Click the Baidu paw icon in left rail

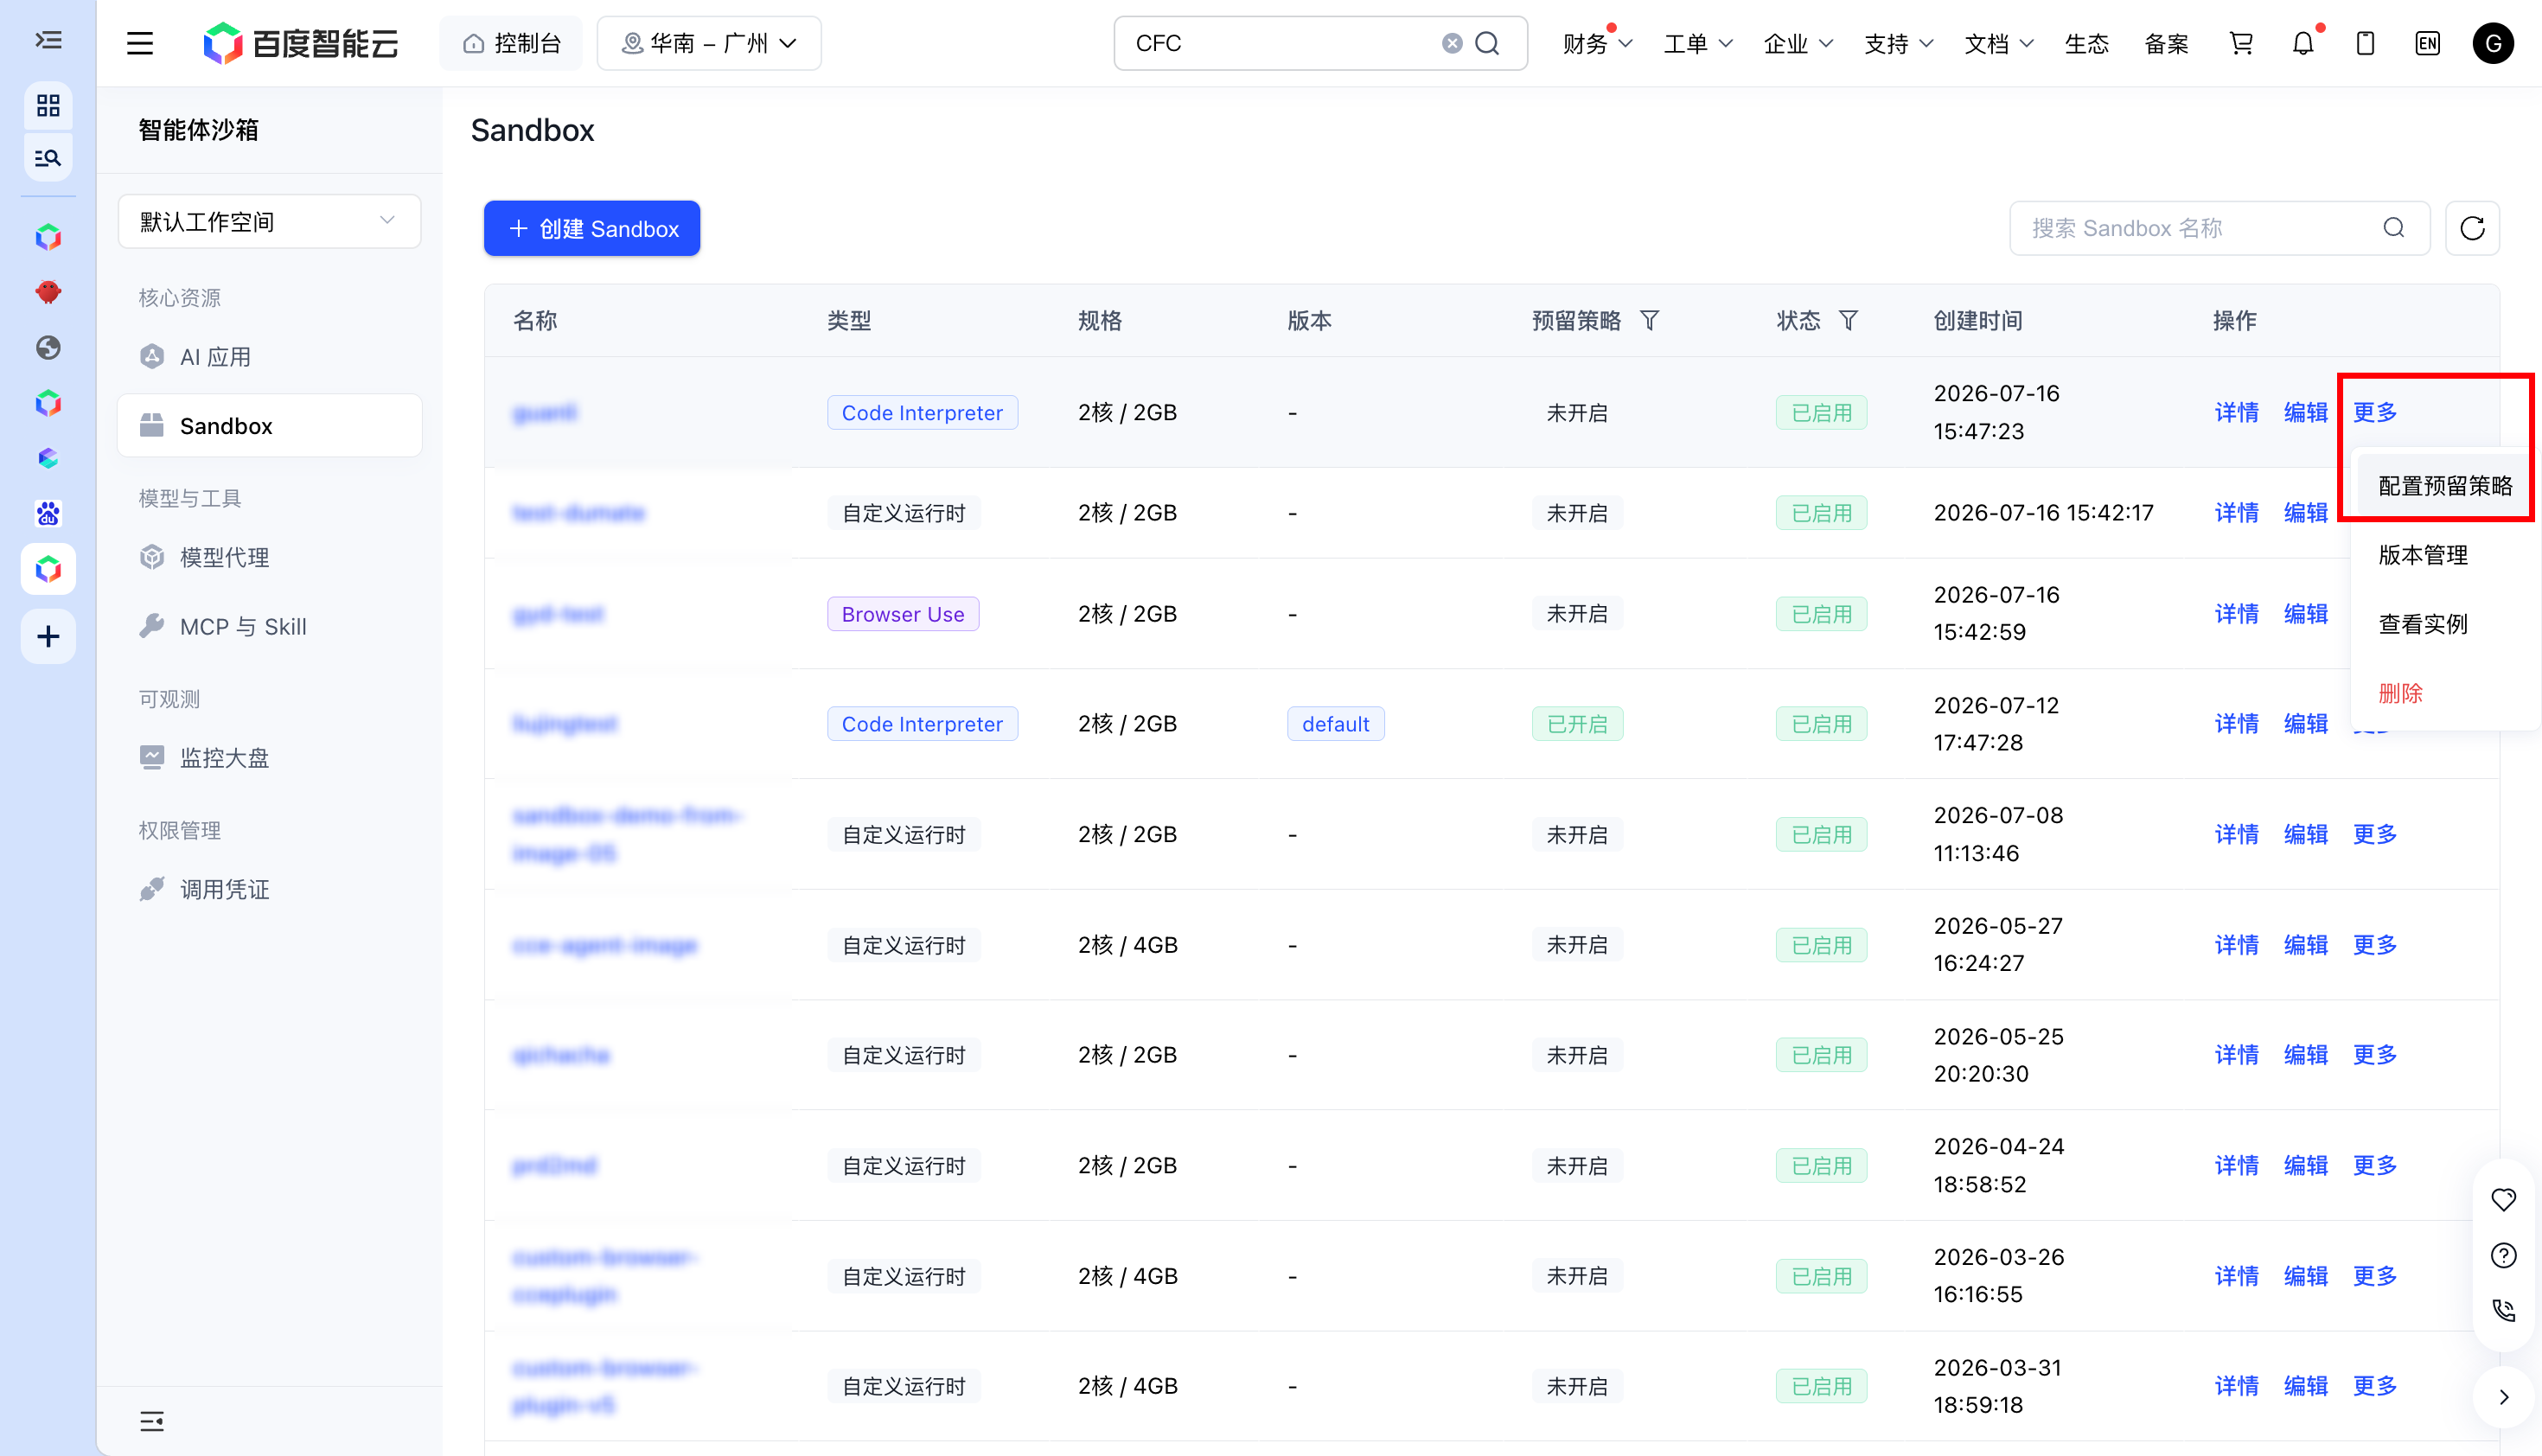tap(48, 513)
